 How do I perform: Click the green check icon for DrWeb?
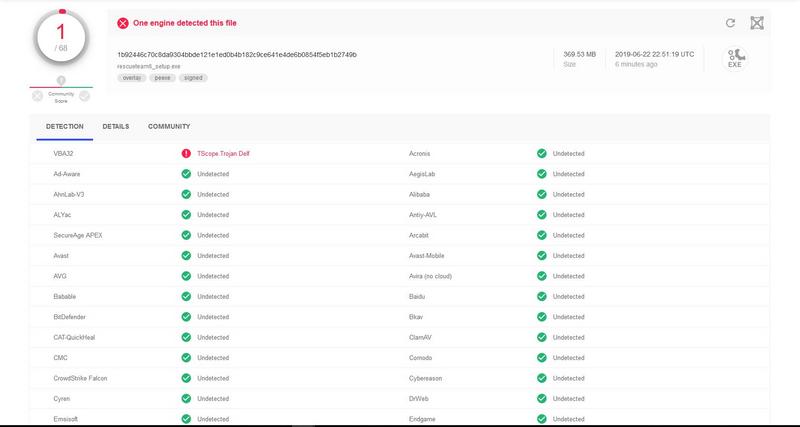[x=542, y=398]
